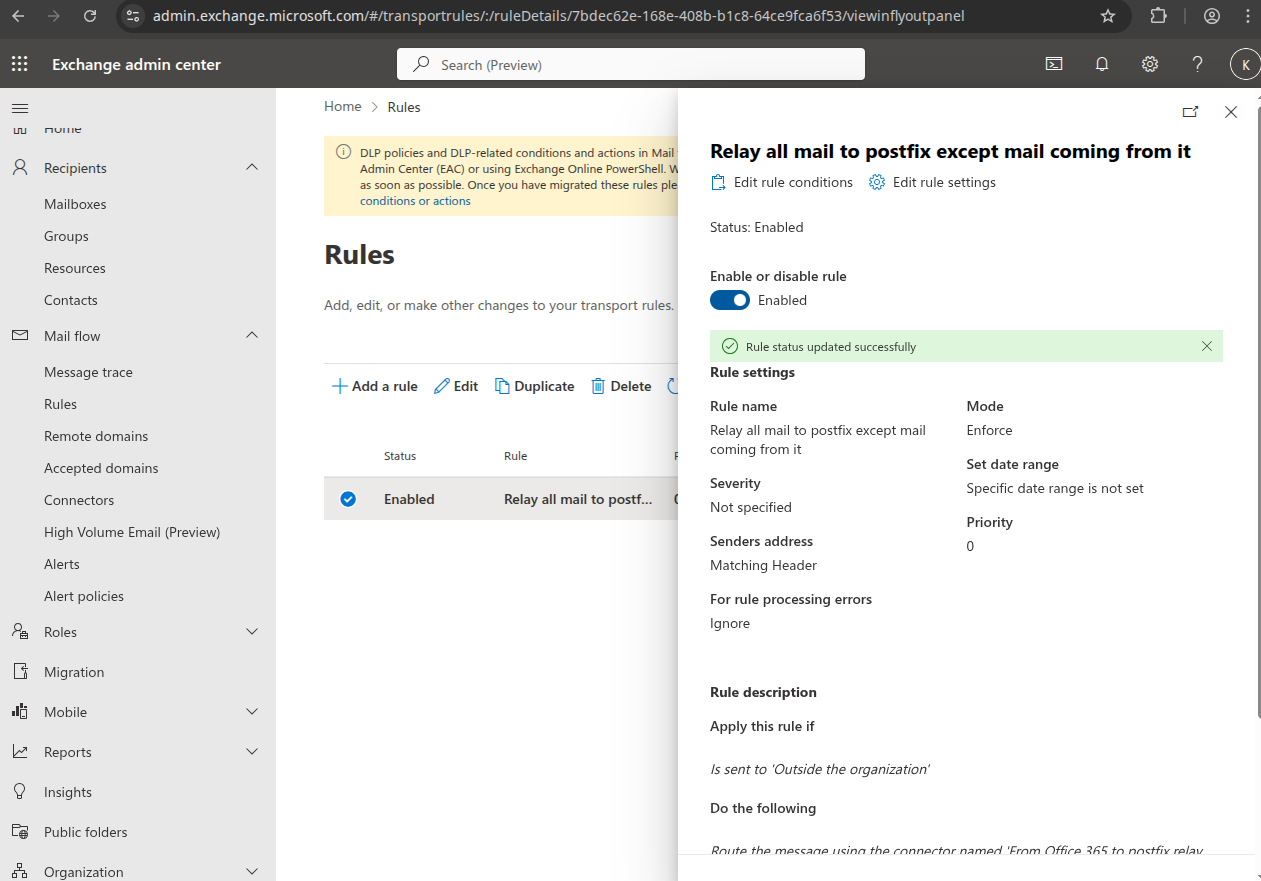Open Alerts in sidebar
Viewport: 1261px width, 881px height.
click(62, 564)
